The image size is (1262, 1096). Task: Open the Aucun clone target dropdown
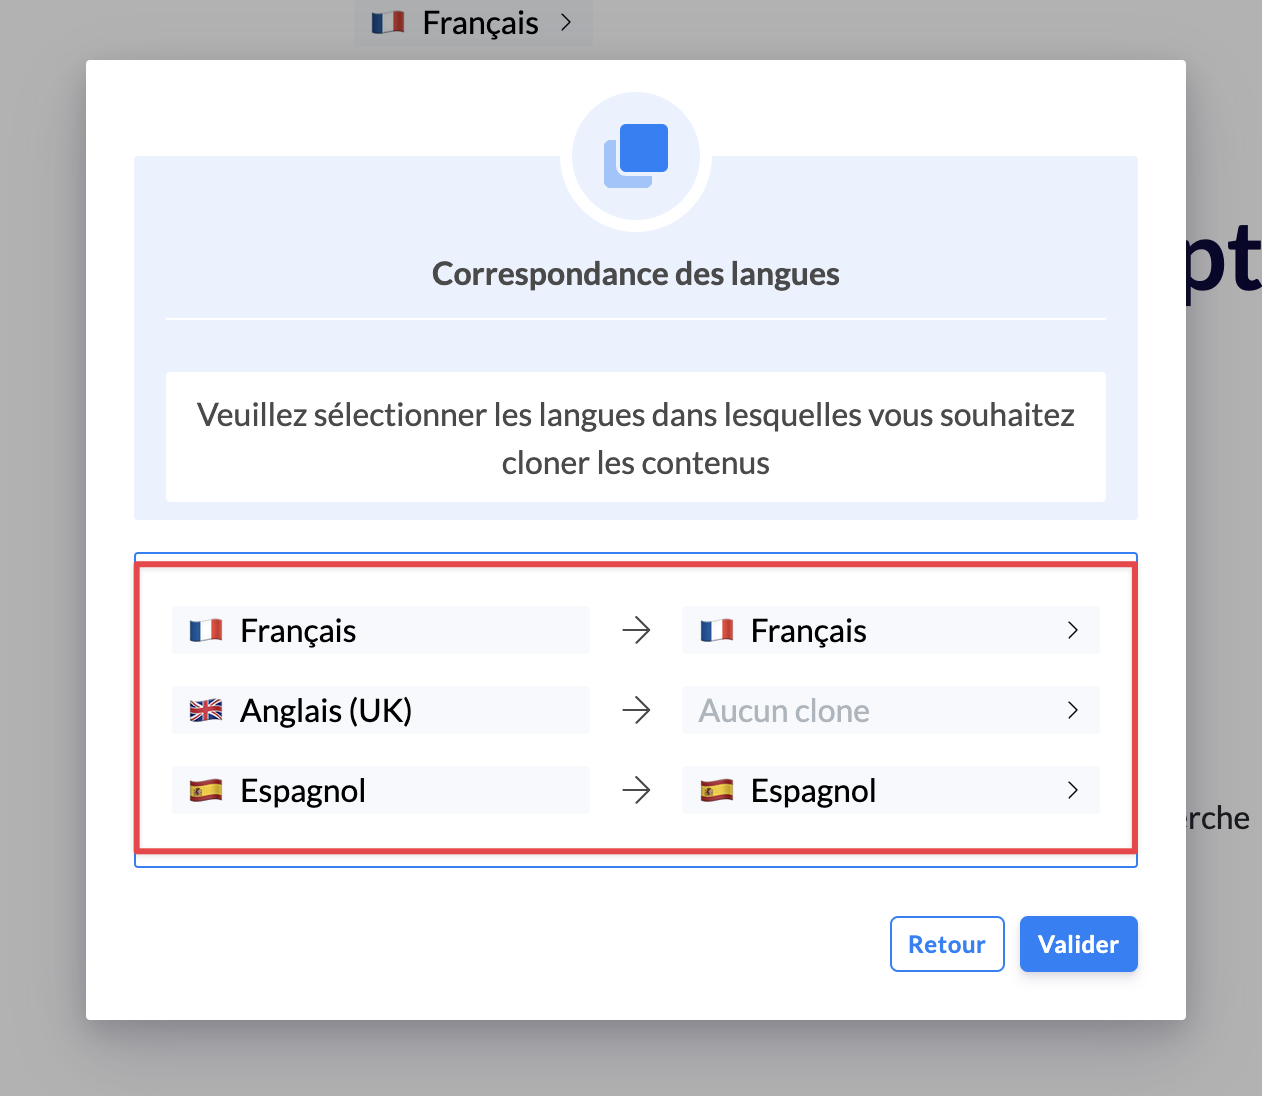tap(890, 711)
